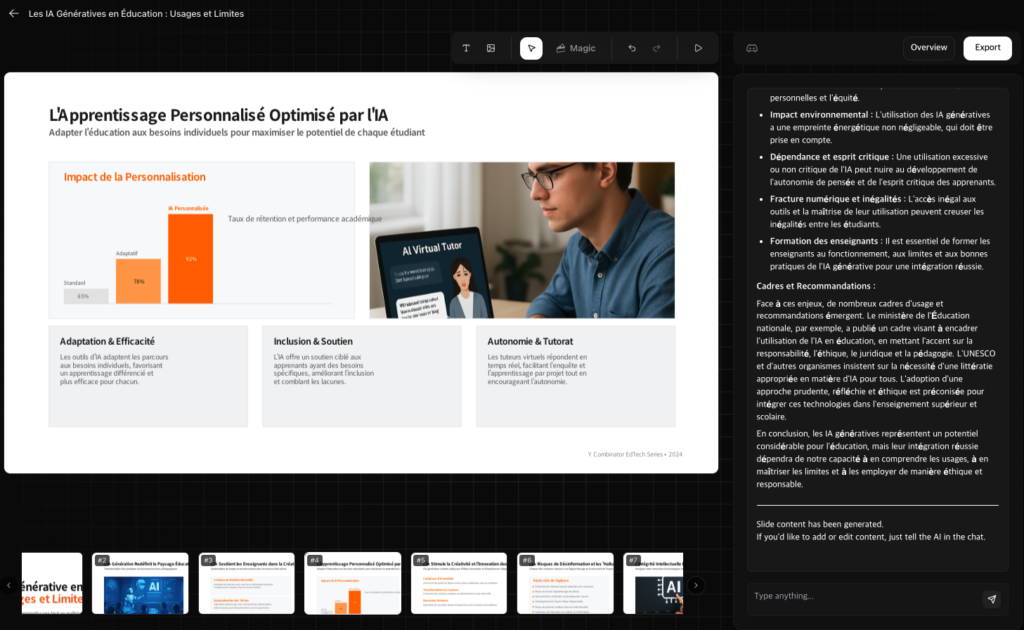Image resolution: width=1024 pixels, height=630 pixels.
Task: Select the orange IA Personnalisée chart bar
Action: 190,259
